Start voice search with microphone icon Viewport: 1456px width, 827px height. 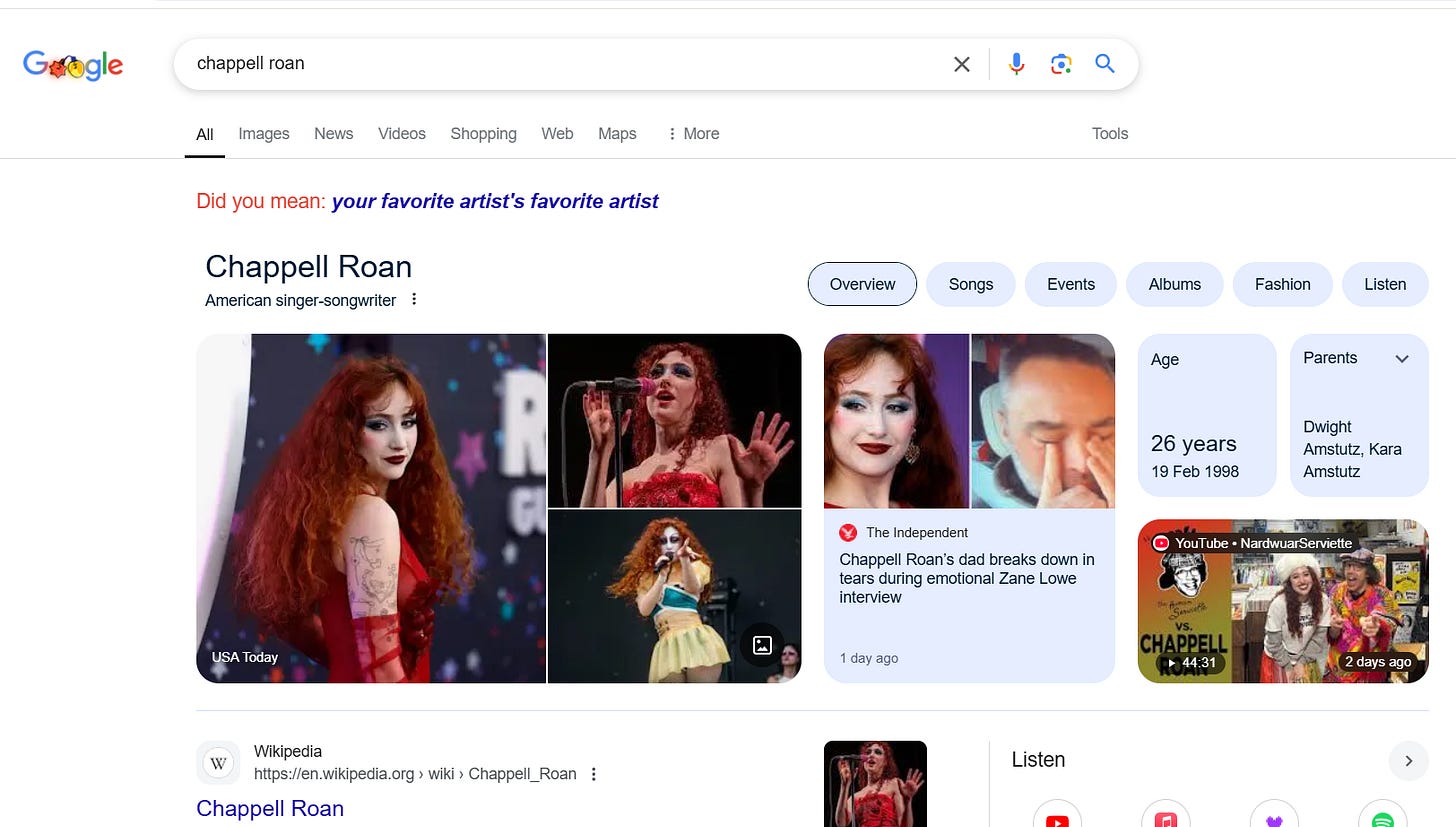1016,64
